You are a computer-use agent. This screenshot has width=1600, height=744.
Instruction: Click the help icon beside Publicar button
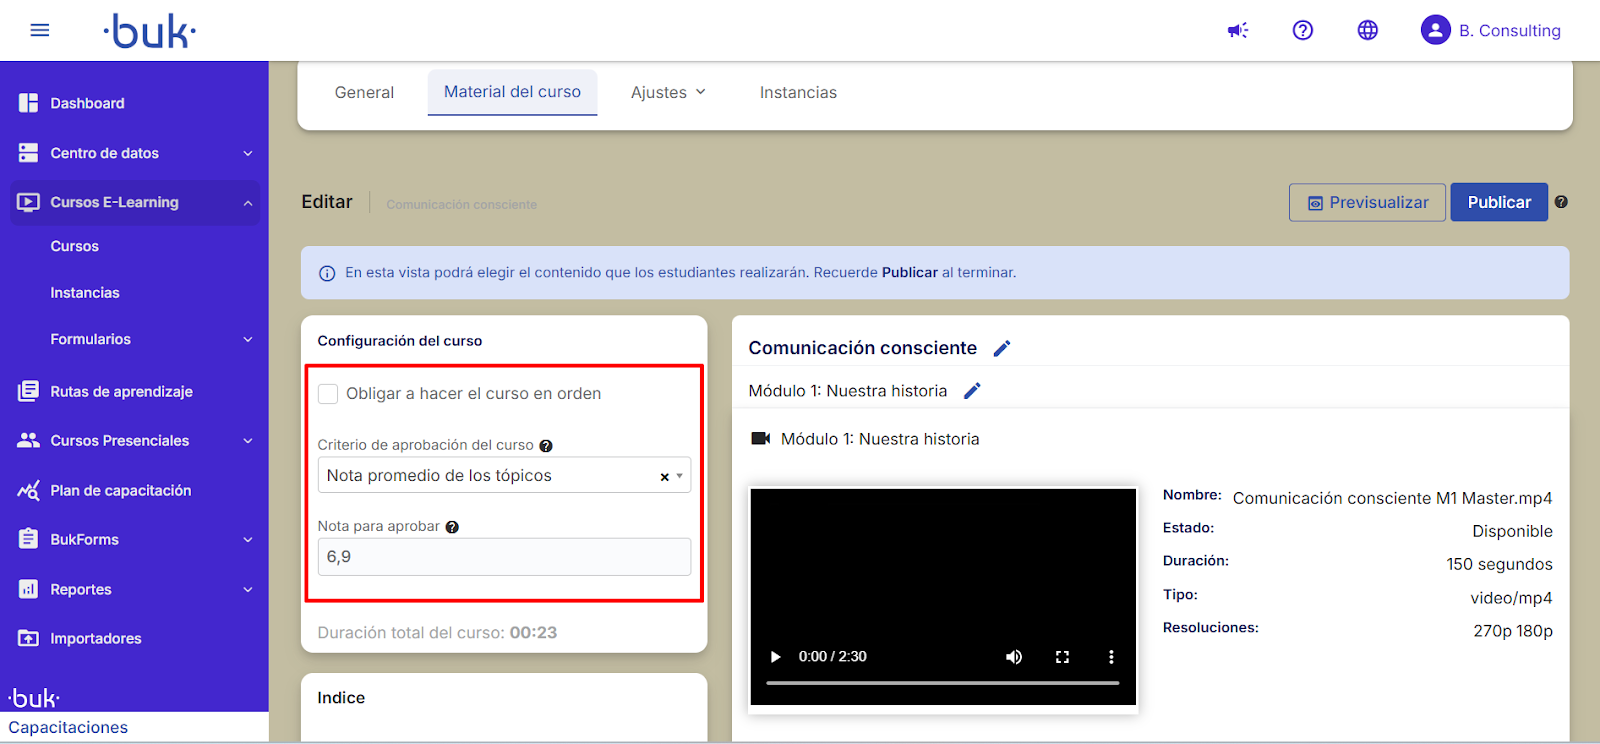point(1561,202)
